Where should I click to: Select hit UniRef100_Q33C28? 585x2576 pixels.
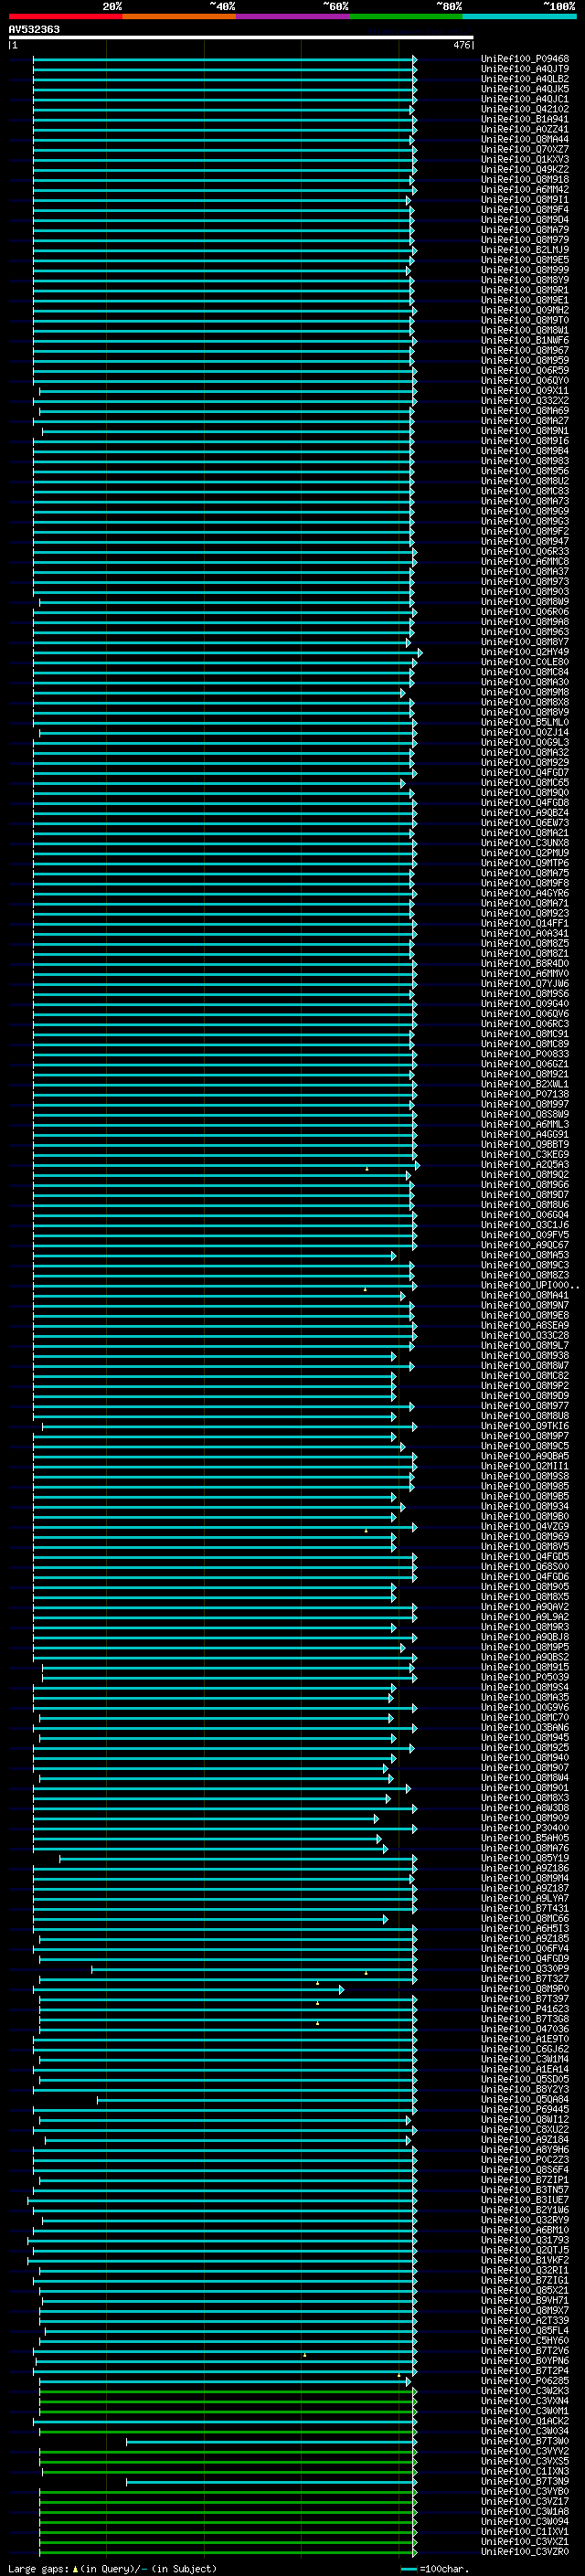click(x=525, y=1335)
